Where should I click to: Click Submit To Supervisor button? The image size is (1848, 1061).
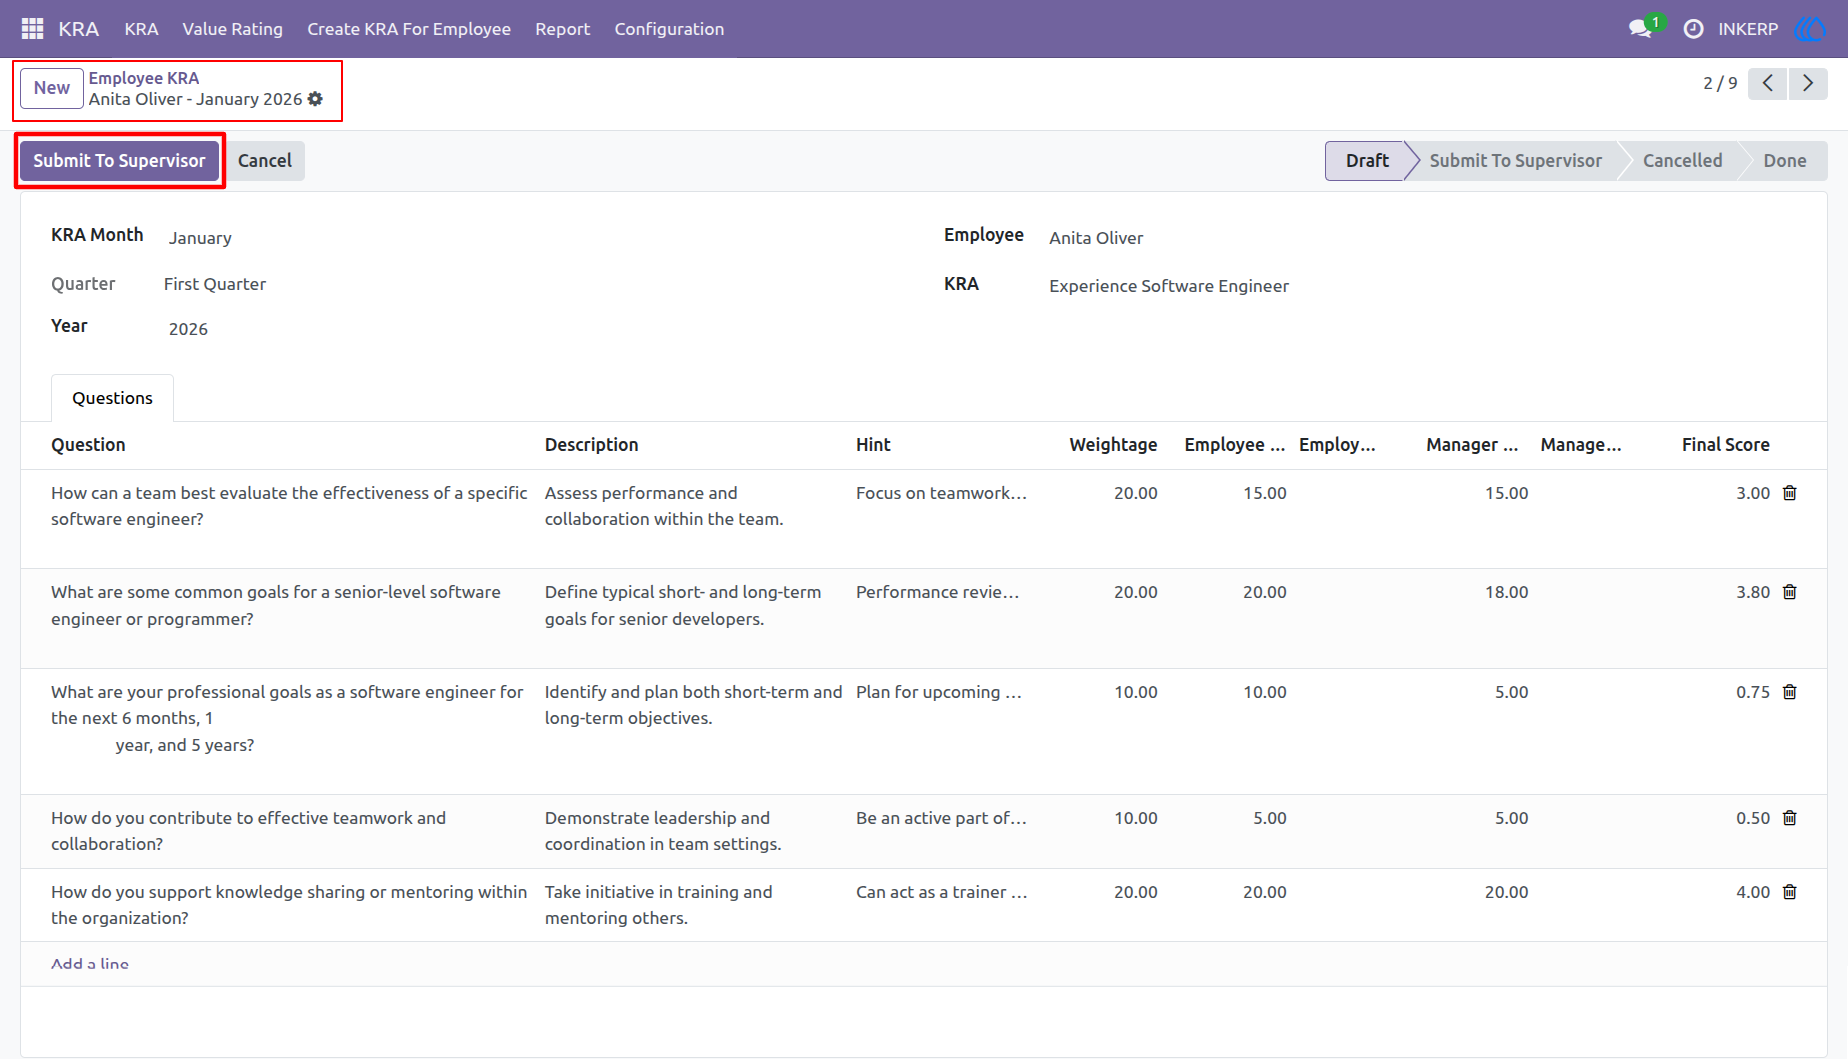(x=119, y=161)
